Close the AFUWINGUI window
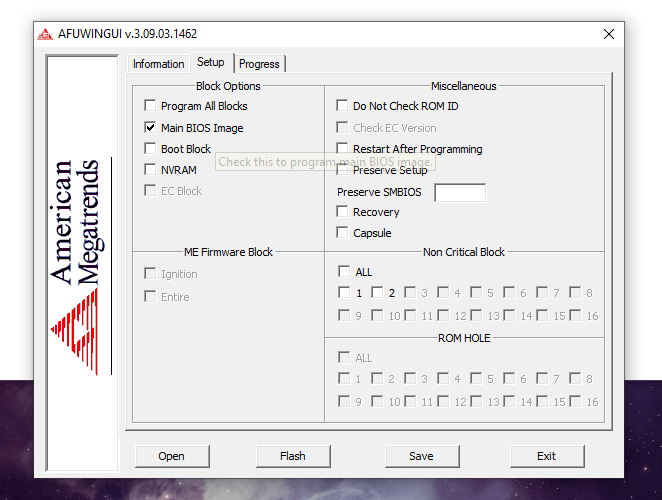Screen dimensions: 662x500 coord(609,34)
